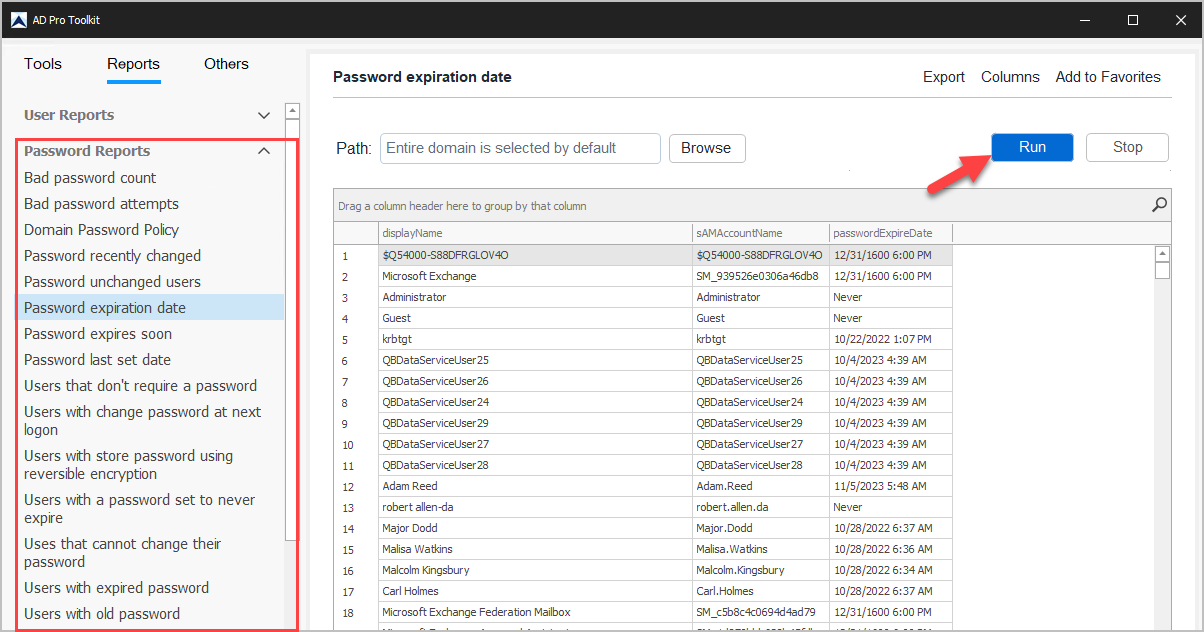Add this report to Favorites

tap(1107, 76)
